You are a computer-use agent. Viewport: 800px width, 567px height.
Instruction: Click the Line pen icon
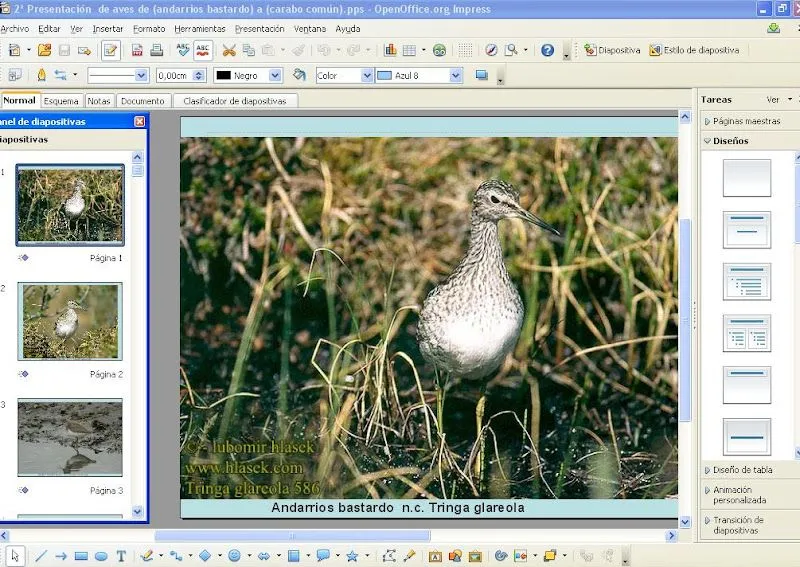tap(41, 75)
